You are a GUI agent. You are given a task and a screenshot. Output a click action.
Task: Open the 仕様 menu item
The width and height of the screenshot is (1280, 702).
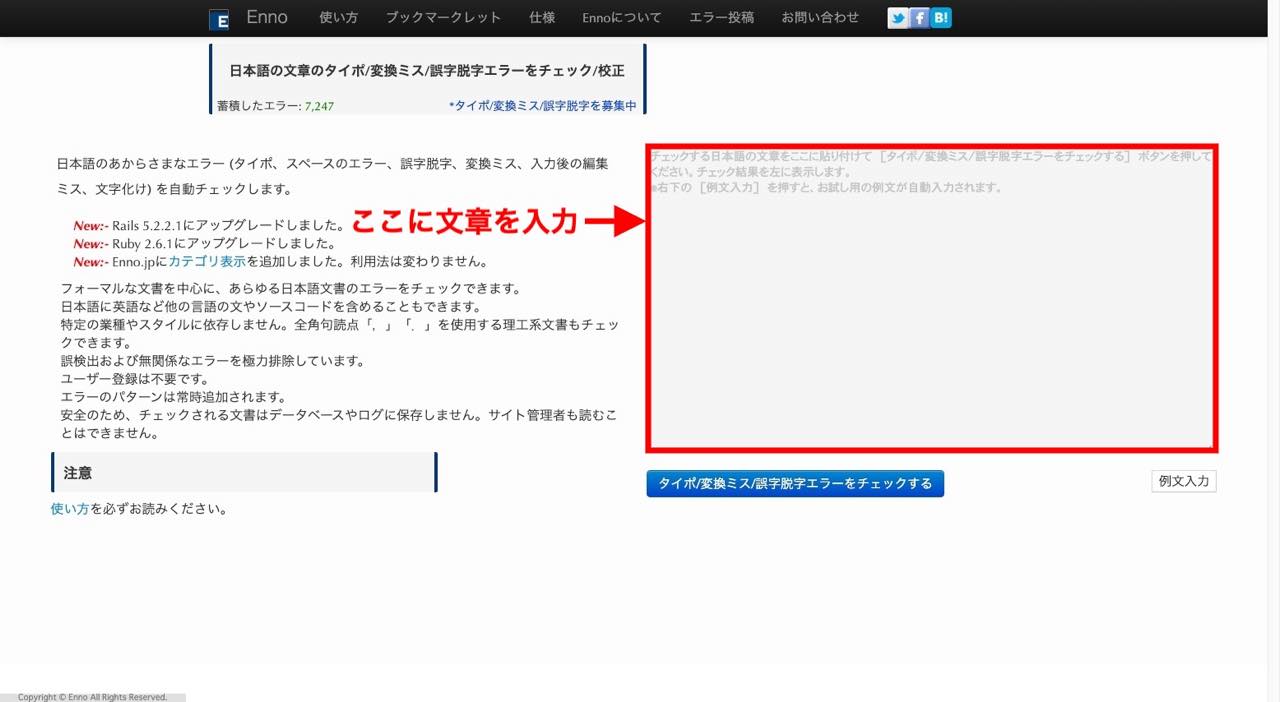pyautogui.click(x=542, y=18)
